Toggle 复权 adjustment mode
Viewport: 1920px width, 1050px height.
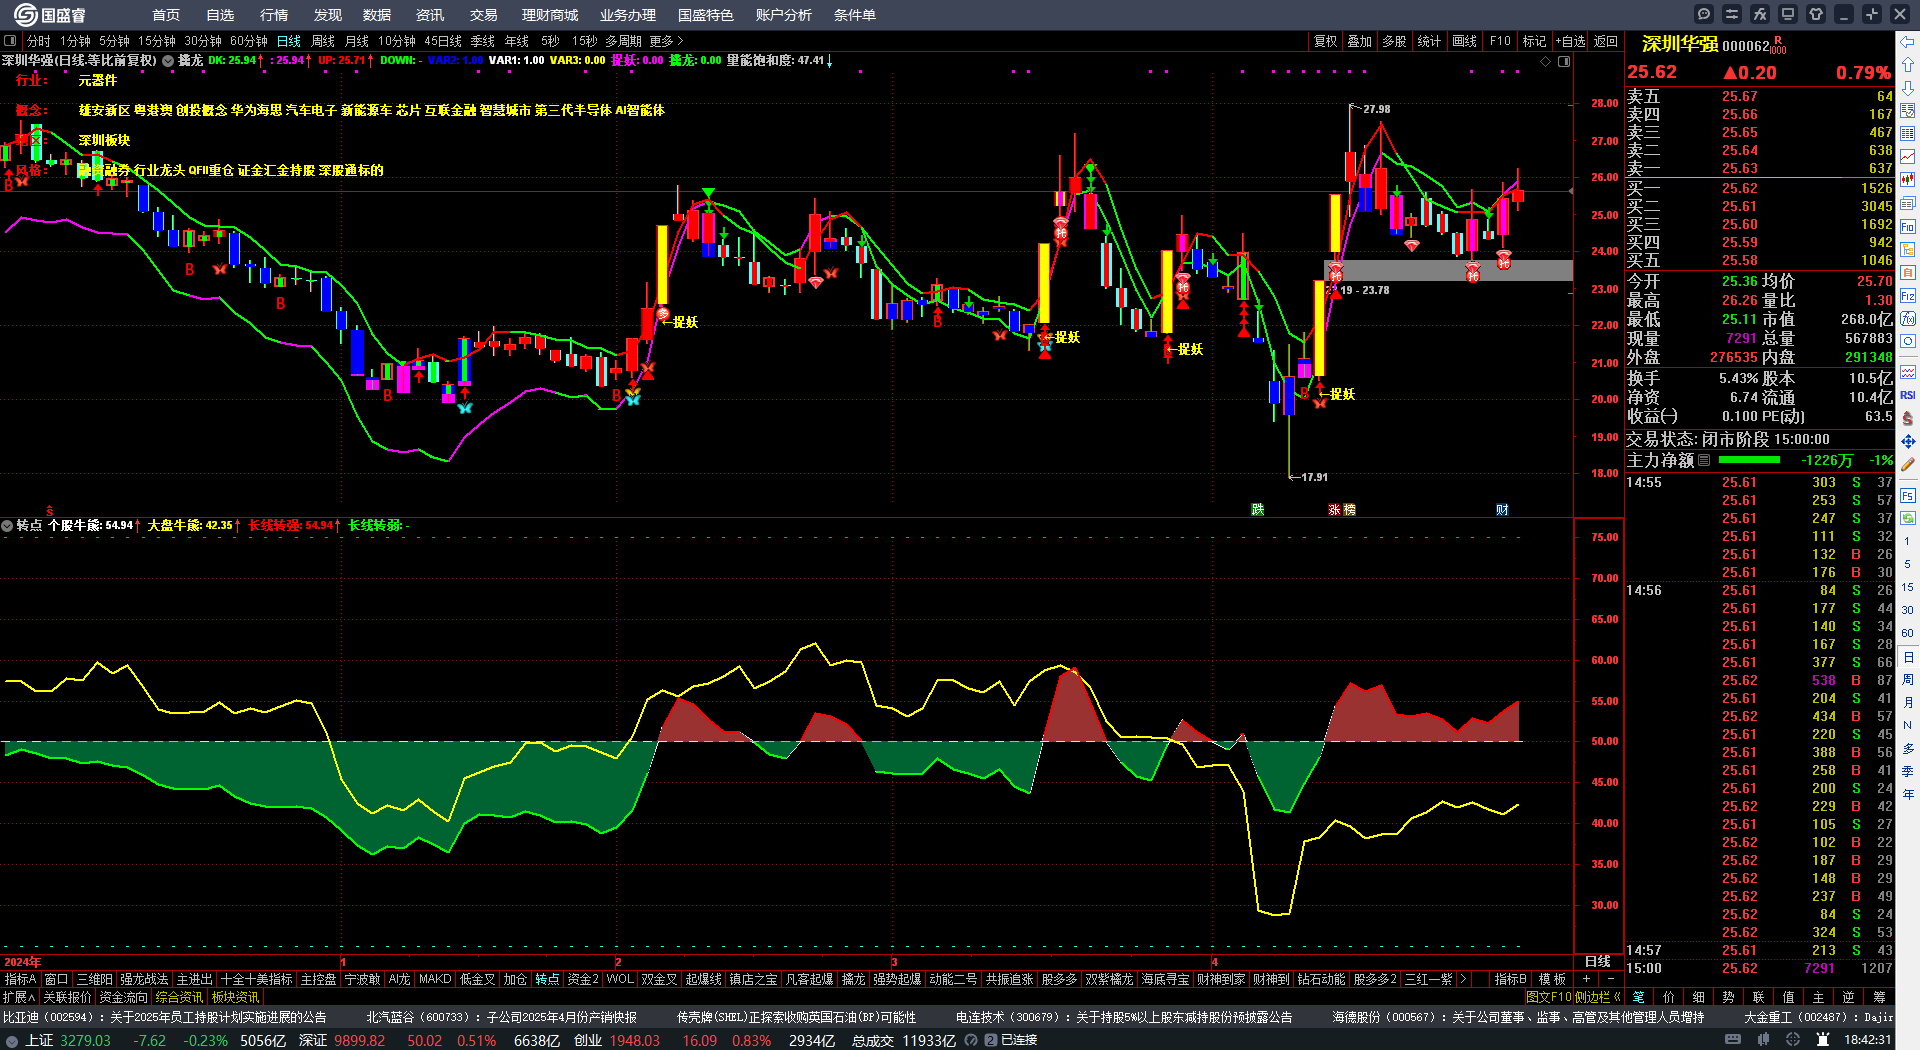click(x=1326, y=41)
